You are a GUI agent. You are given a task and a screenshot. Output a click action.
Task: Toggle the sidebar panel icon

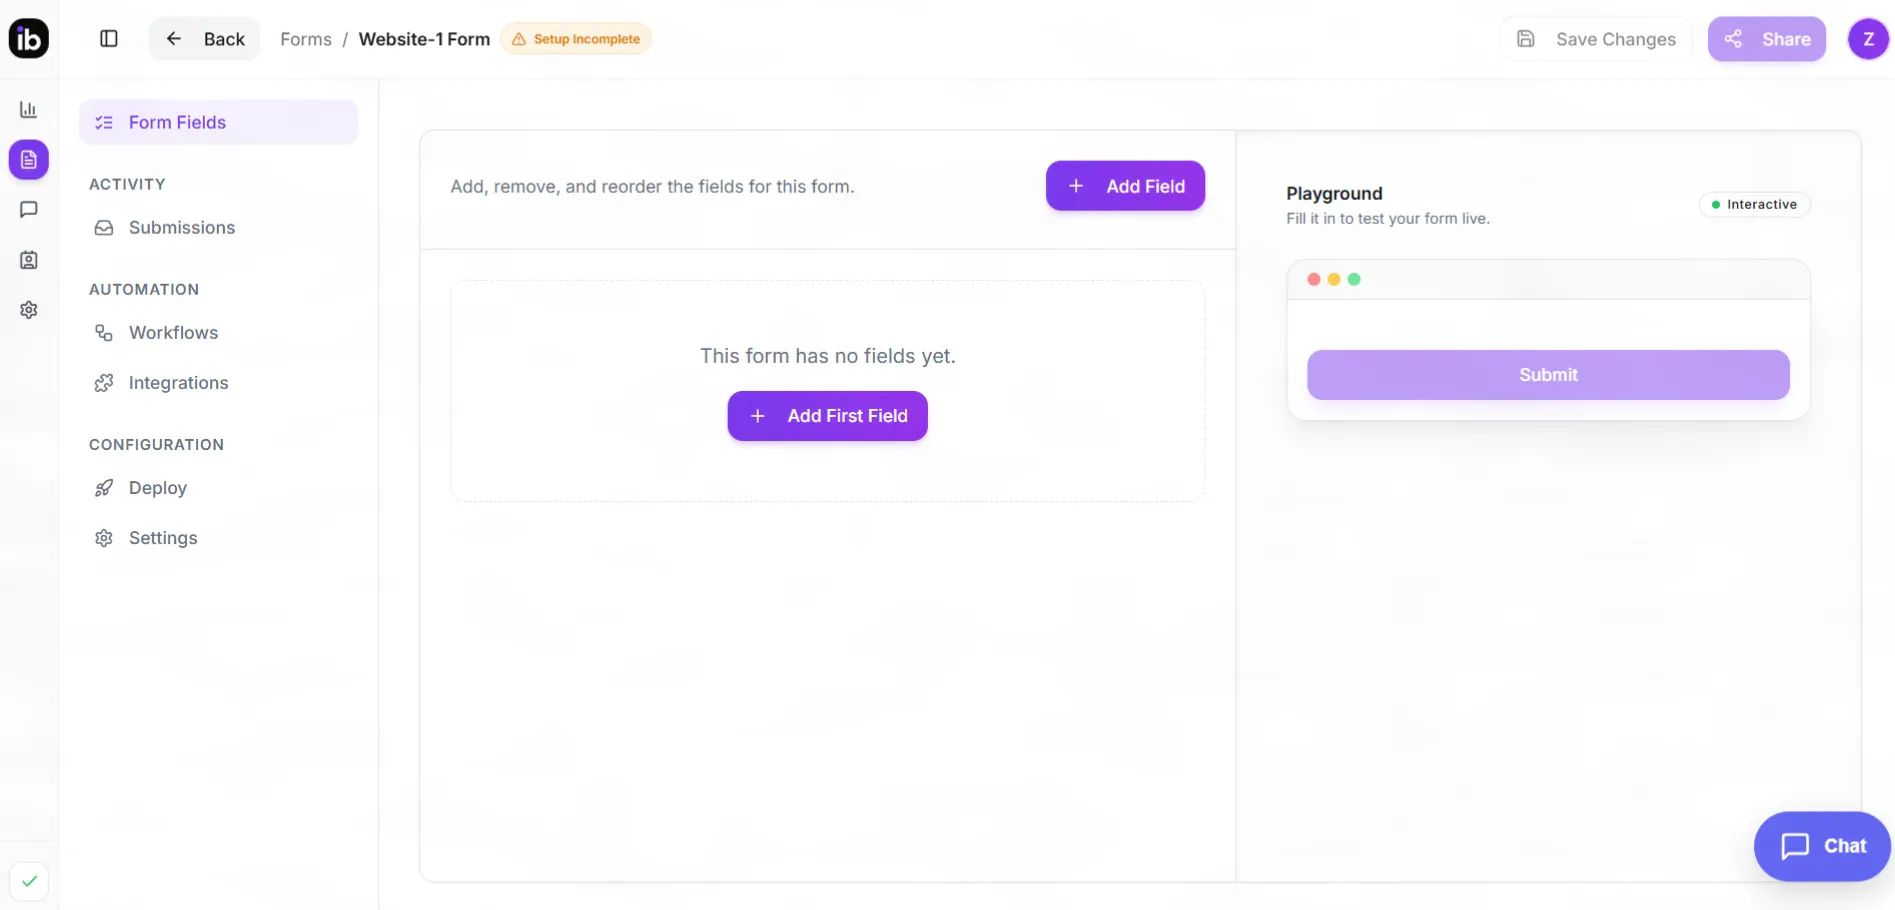(x=109, y=39)
